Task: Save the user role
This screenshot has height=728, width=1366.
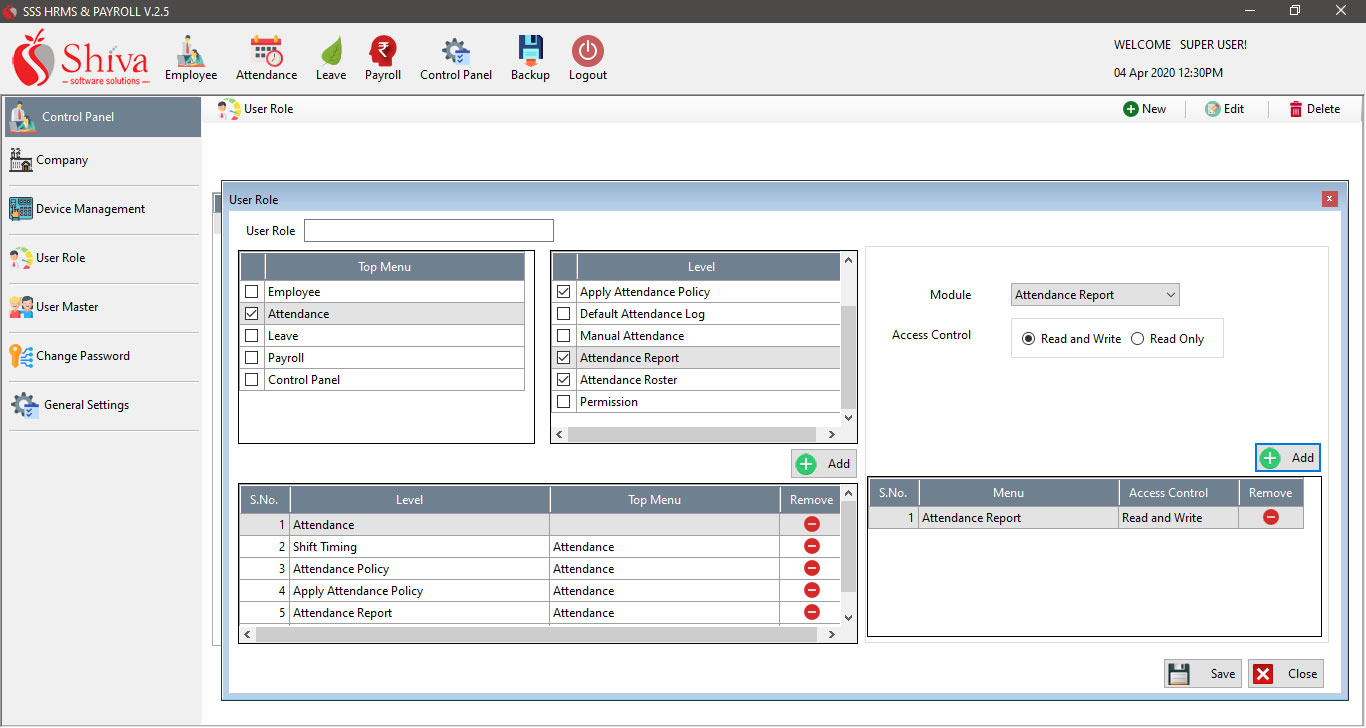Action: click(x=1203, y=673)
